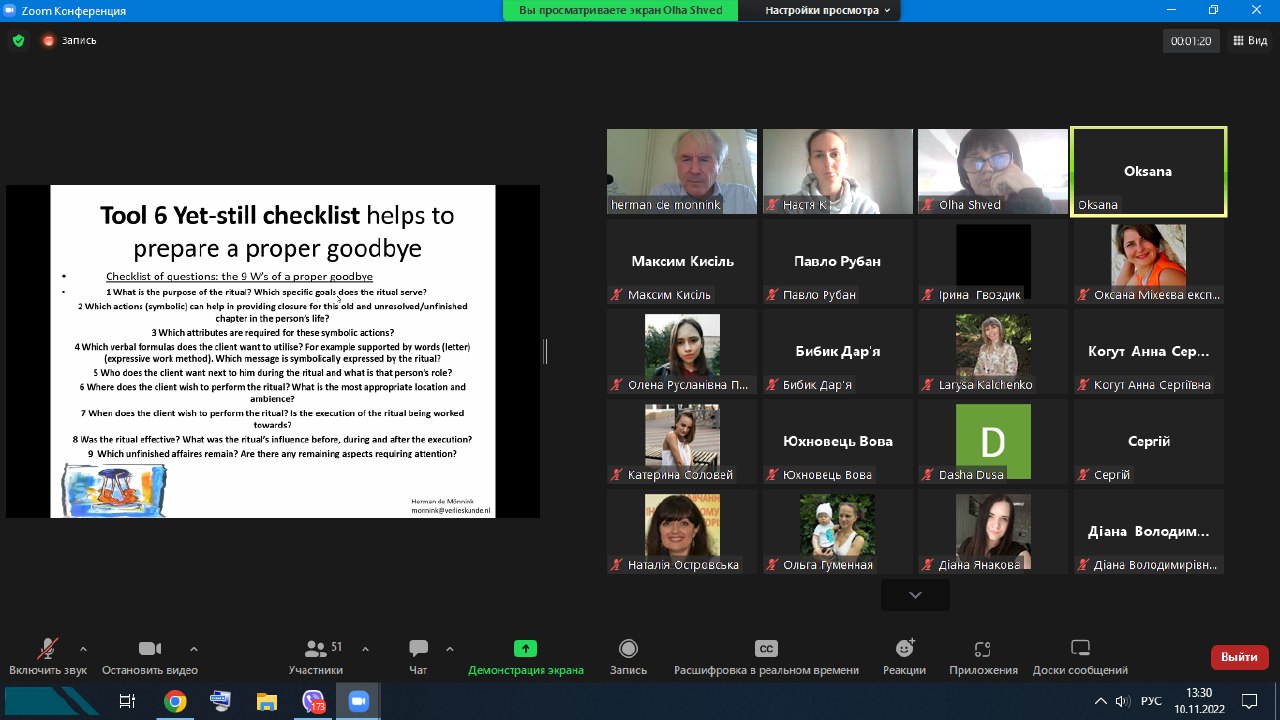This screenshot has height=720, width=1280.
Task: Open the View layout menu
Action: click(x=1250, y=41)
